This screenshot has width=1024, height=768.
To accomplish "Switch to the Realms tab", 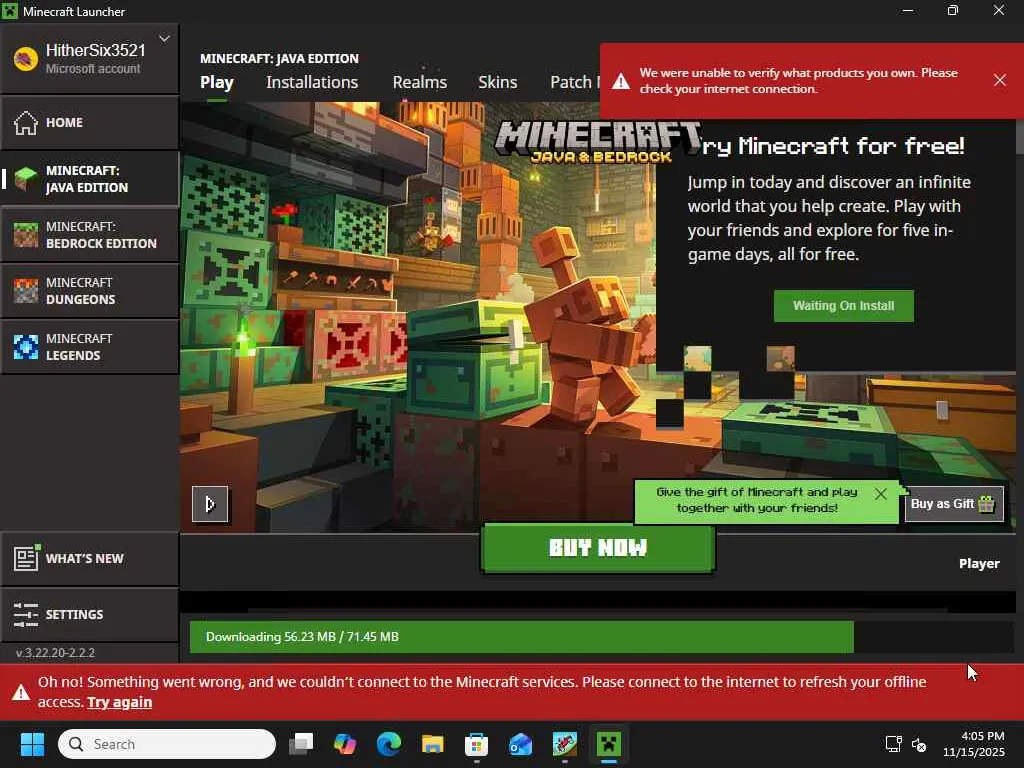I will coord(420,82).
